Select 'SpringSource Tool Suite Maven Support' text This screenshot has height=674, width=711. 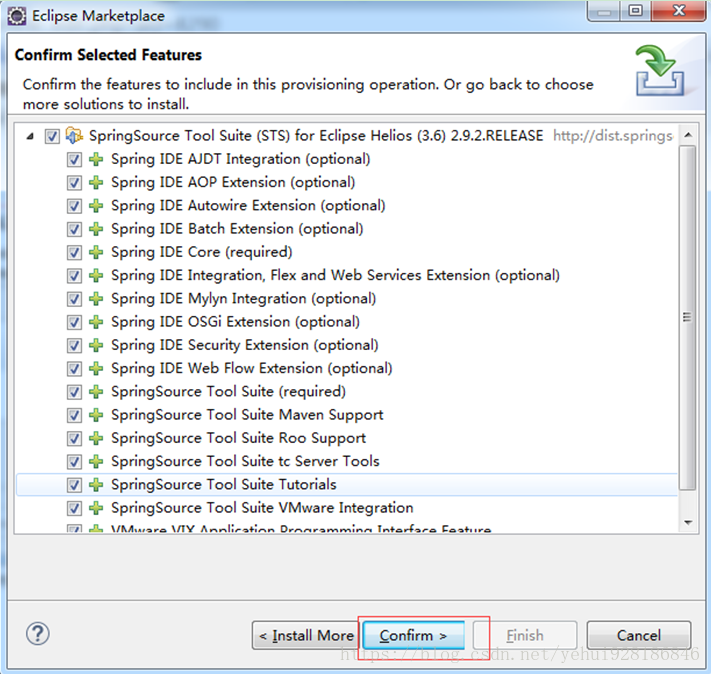point(247,415)
